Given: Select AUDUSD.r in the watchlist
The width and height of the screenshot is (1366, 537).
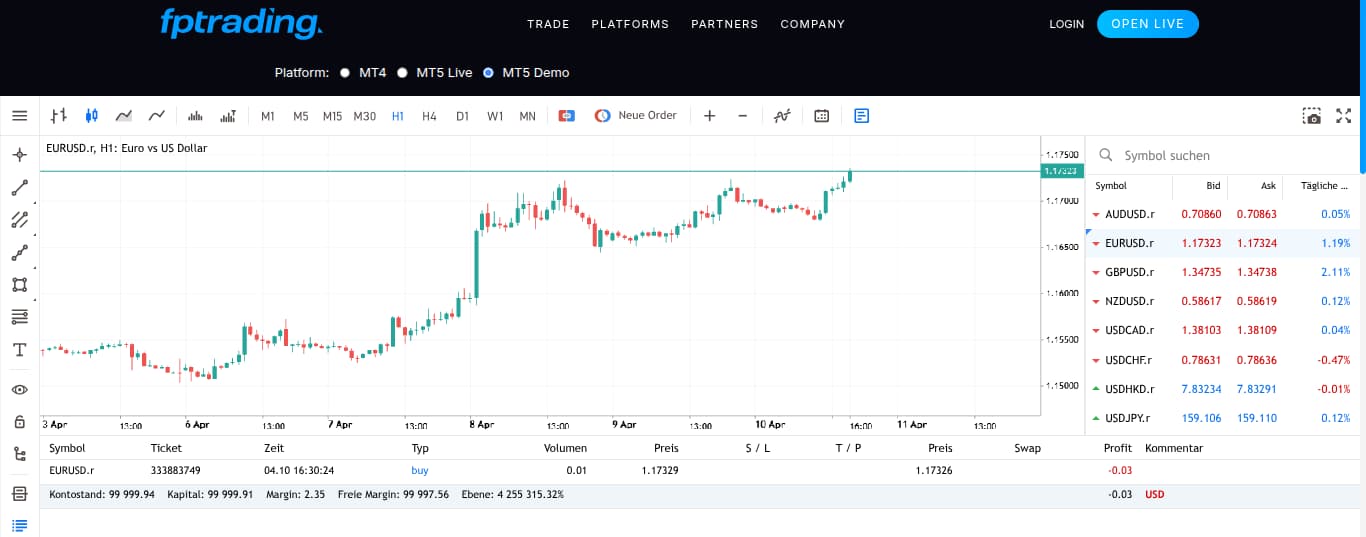Looking at the screenshot, I should tap(1223, 214).
